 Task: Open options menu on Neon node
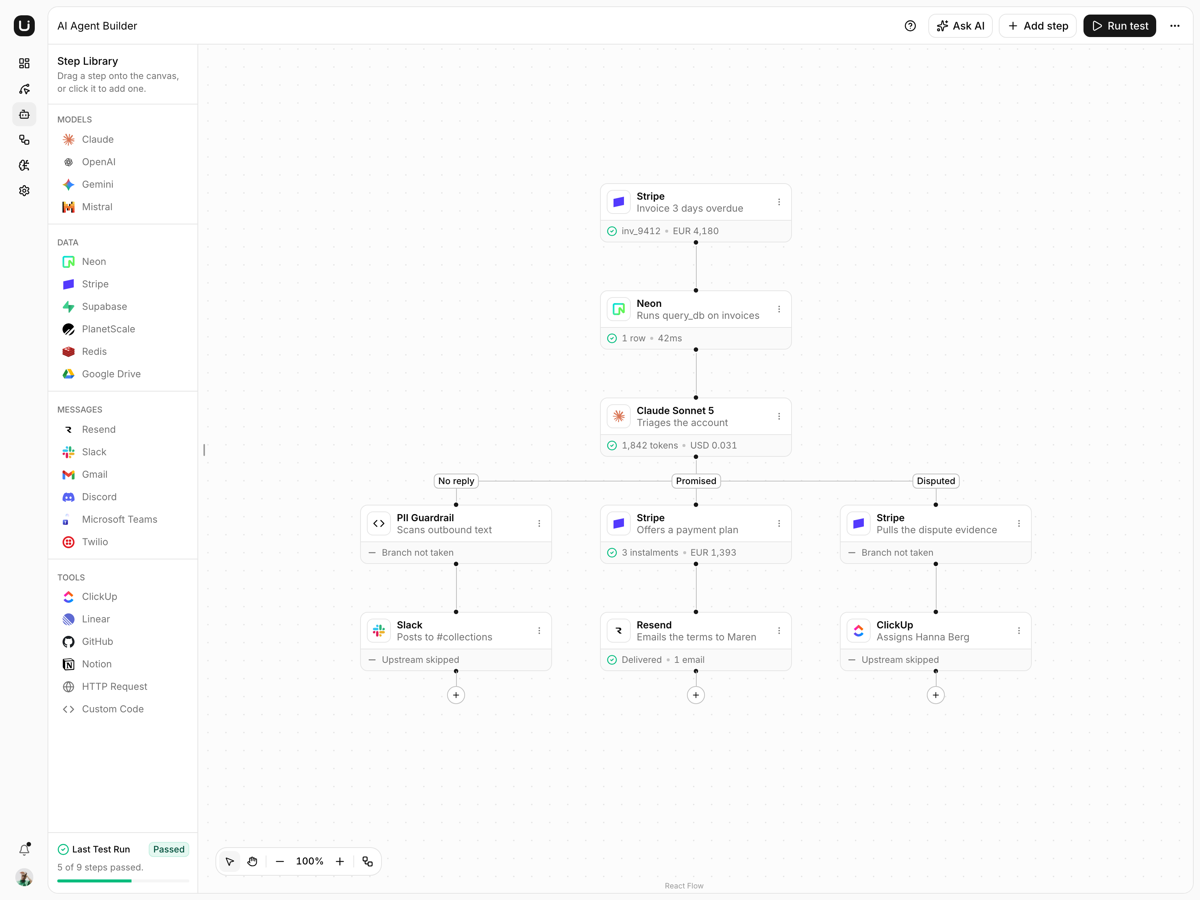click(x=779, y=310)
